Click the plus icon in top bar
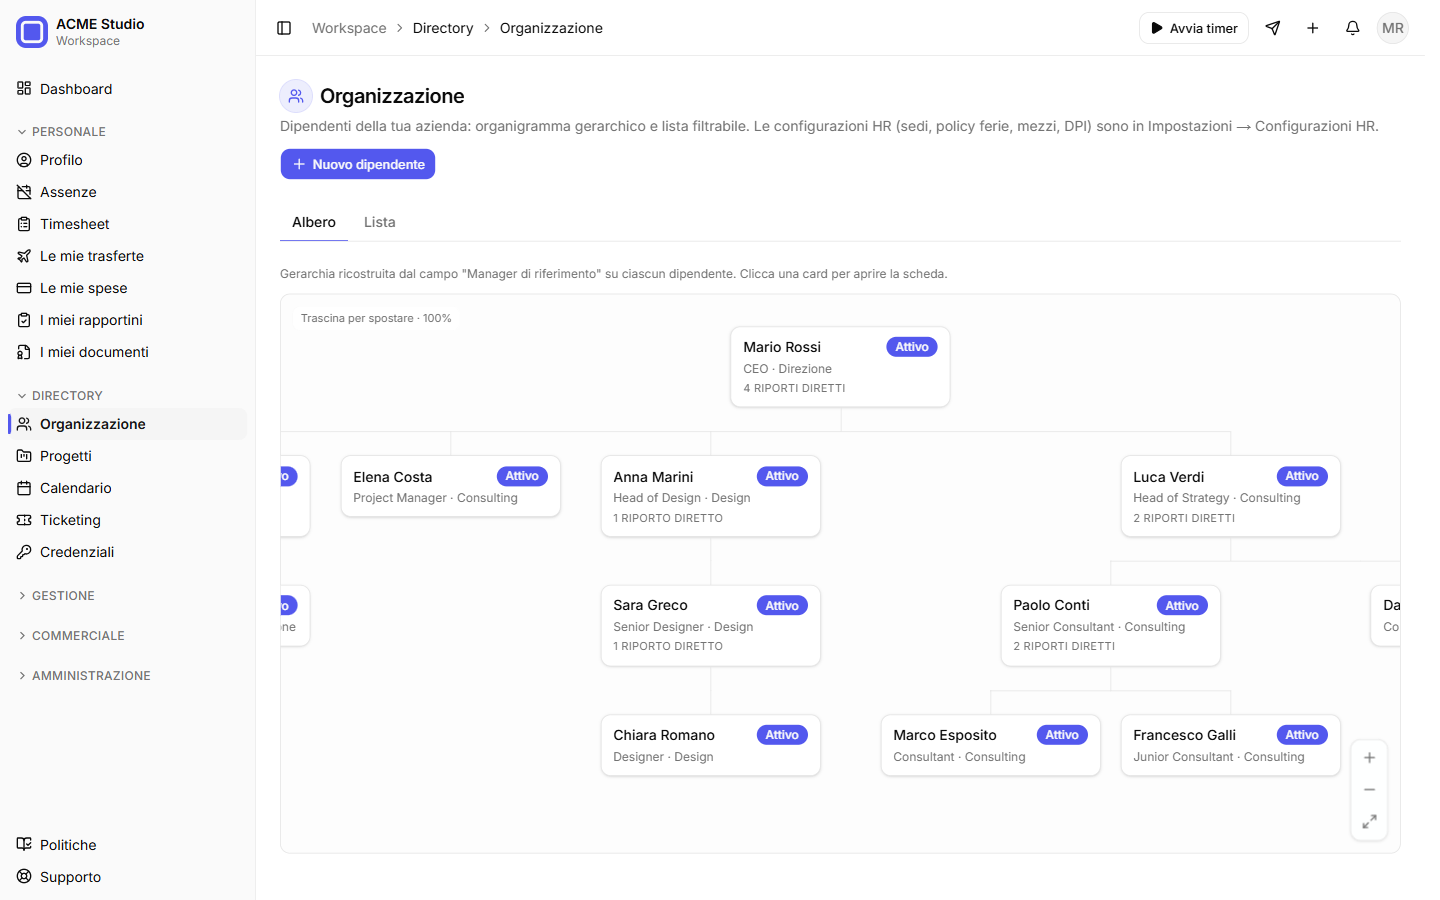The image size is (1440, 900). (x=1313, y=28)
